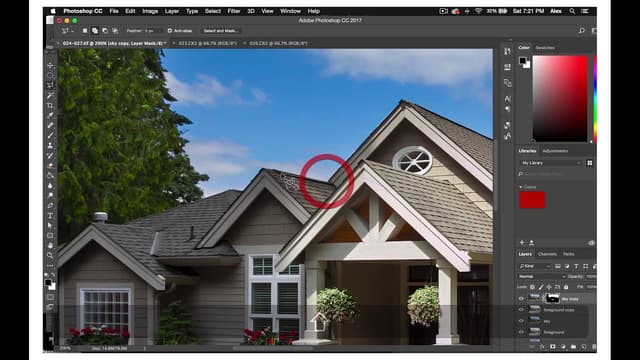Select the Path Selection tool
The image size is (640, 360).
[x=50, y=225]
